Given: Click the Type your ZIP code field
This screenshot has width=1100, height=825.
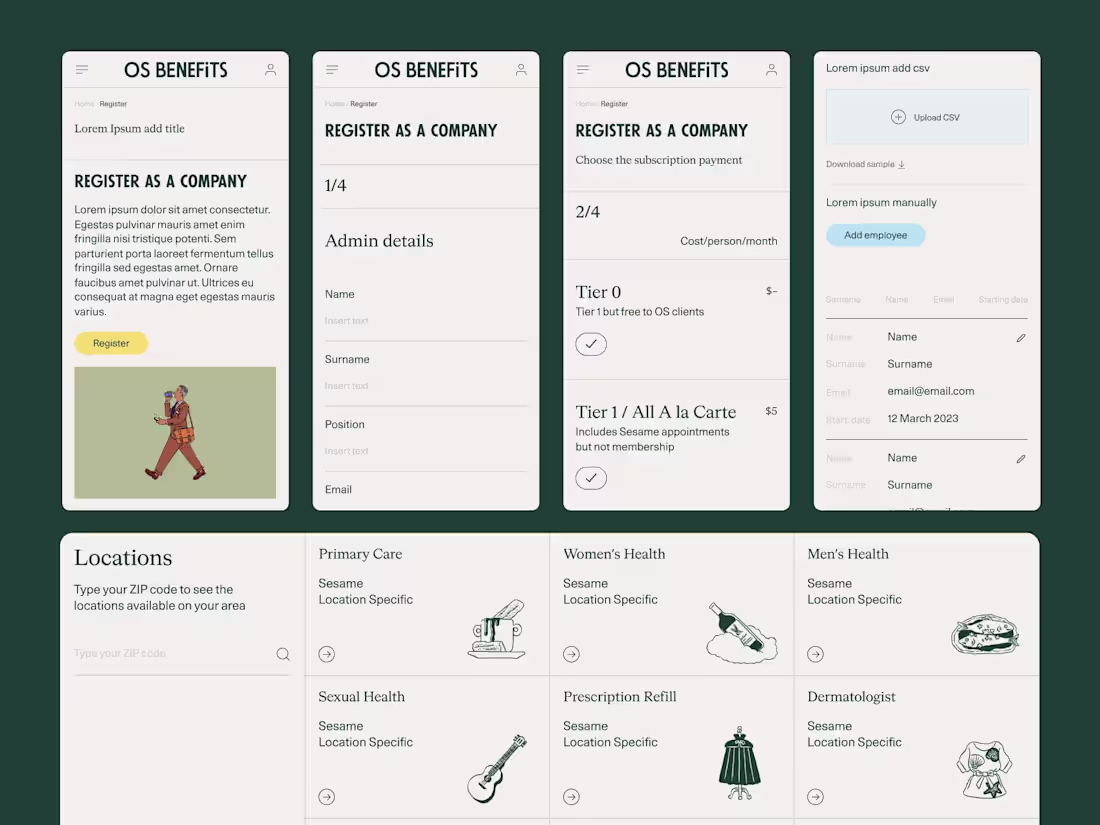Looking at the screenshot, I should click(150, 653).
